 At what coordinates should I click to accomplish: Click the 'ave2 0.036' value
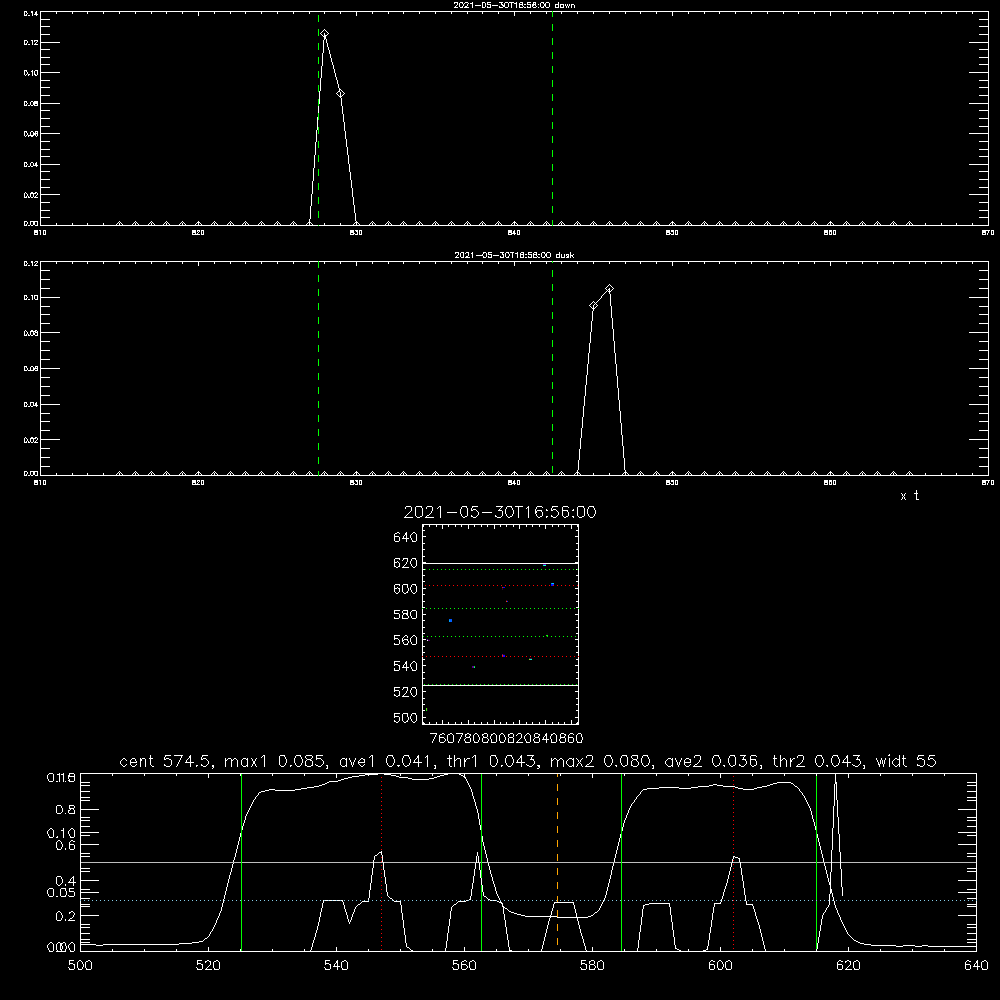(712, 761)
